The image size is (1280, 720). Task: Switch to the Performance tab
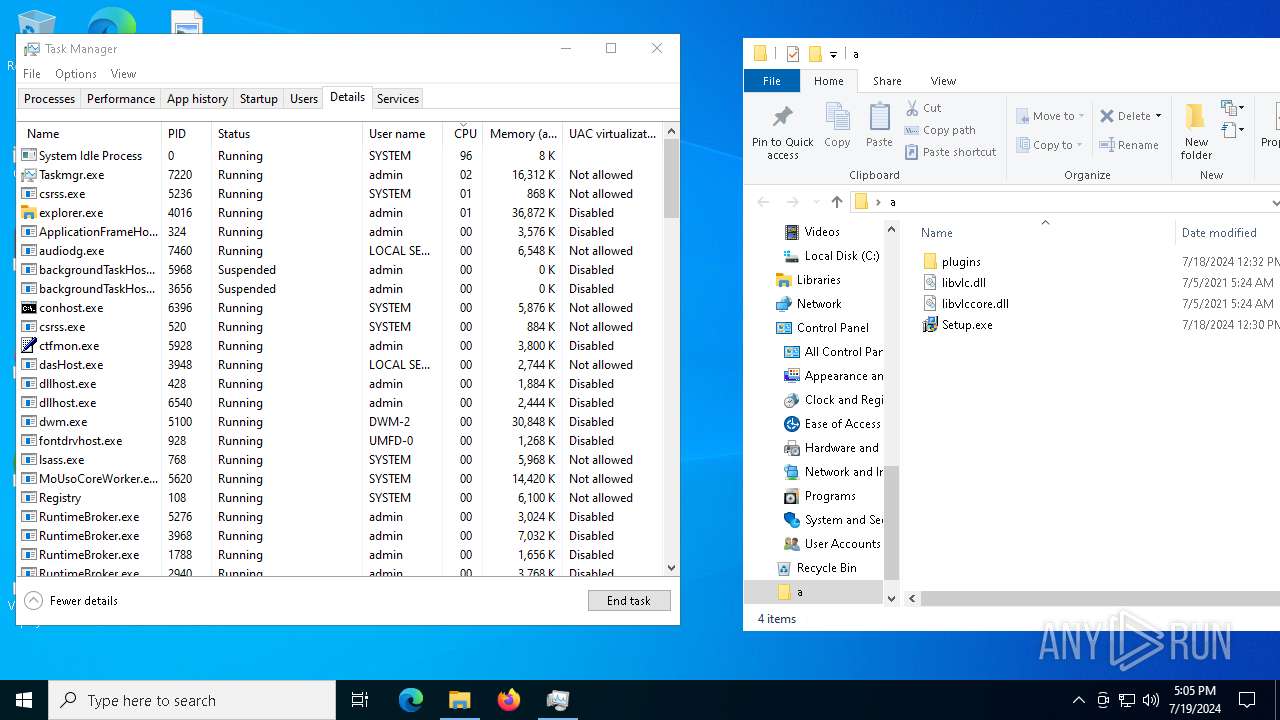click(x=121, y=99)
